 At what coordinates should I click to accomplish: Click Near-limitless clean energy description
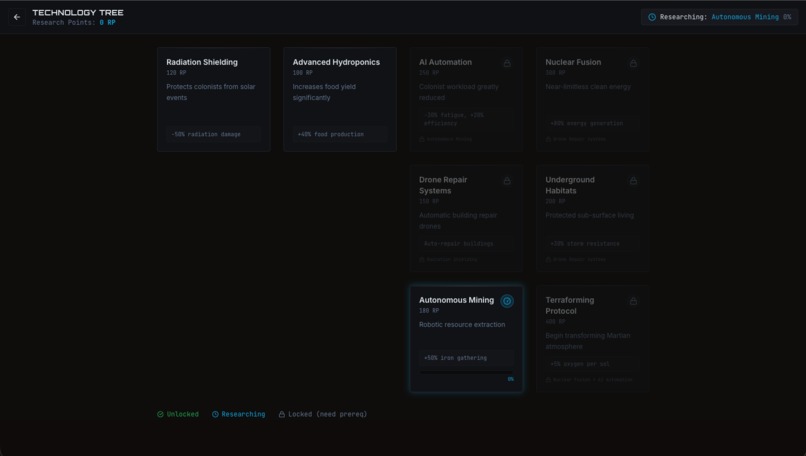tap(588, 87)
